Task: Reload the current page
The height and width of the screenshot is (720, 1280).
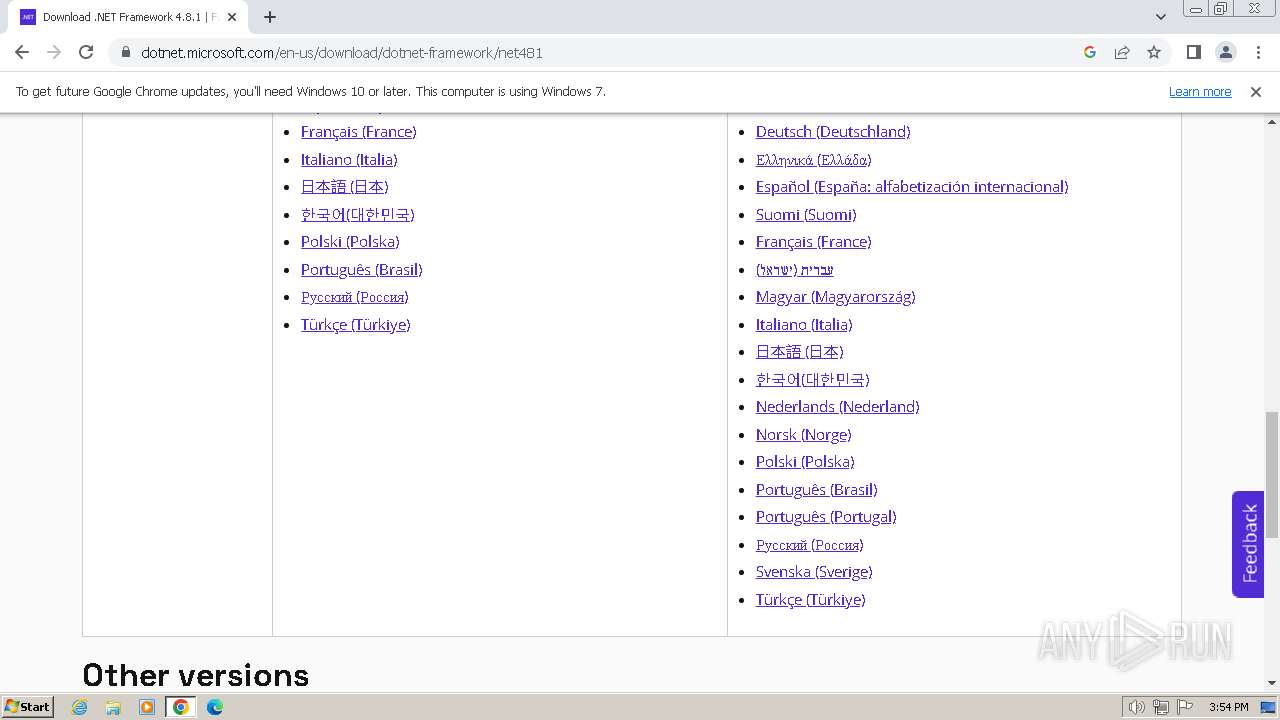Action: click(86, 52)
